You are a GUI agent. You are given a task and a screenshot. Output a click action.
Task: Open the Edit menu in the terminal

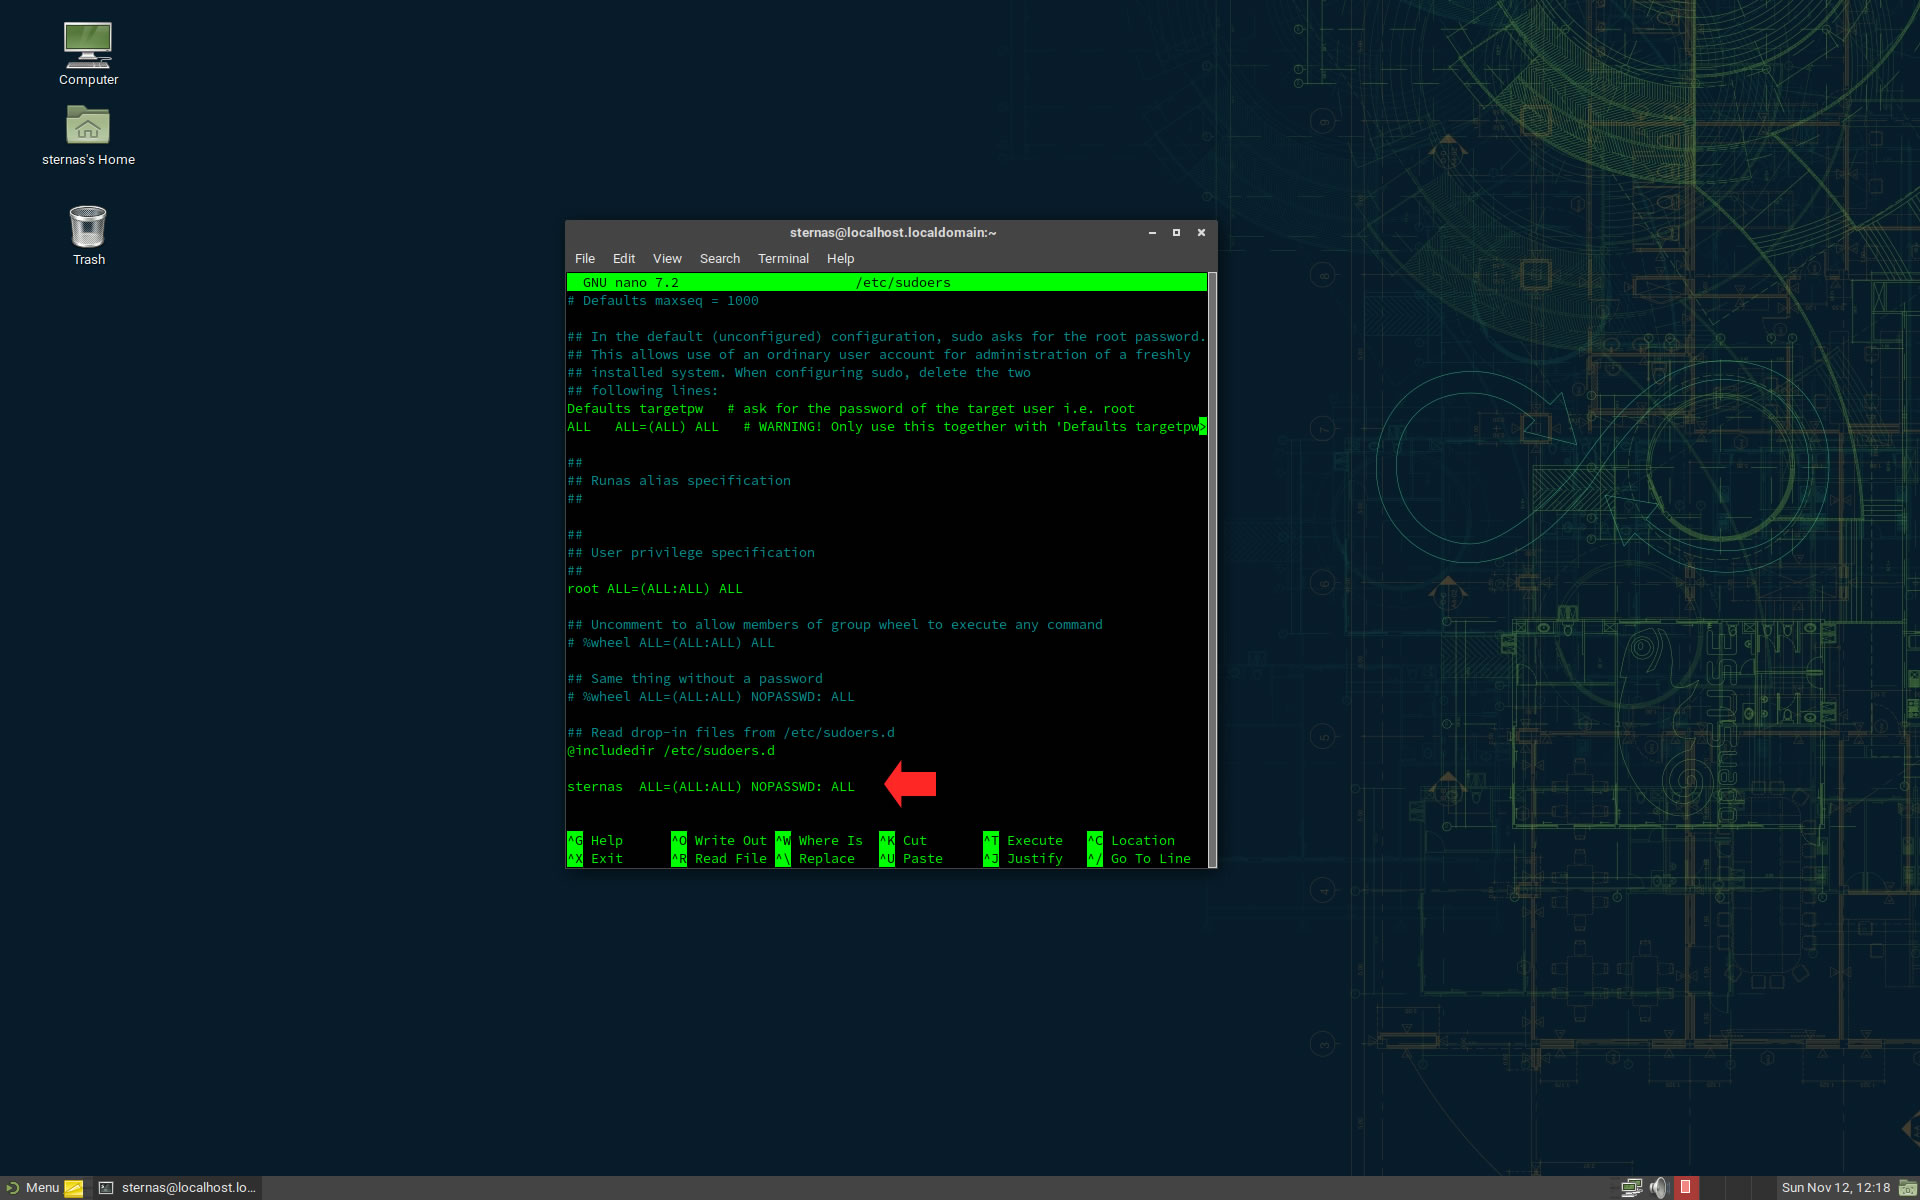tap(624, 258)
